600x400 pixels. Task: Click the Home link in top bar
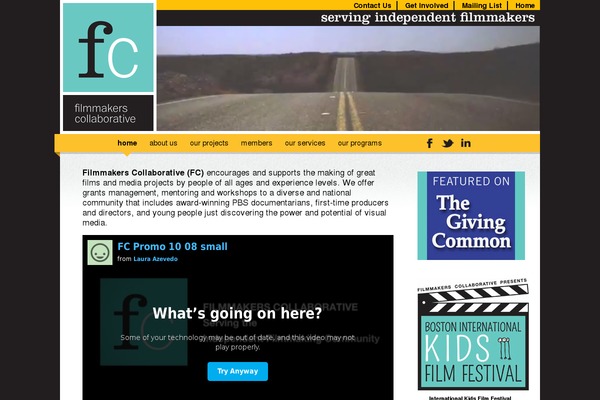click(x=525, y=5)
